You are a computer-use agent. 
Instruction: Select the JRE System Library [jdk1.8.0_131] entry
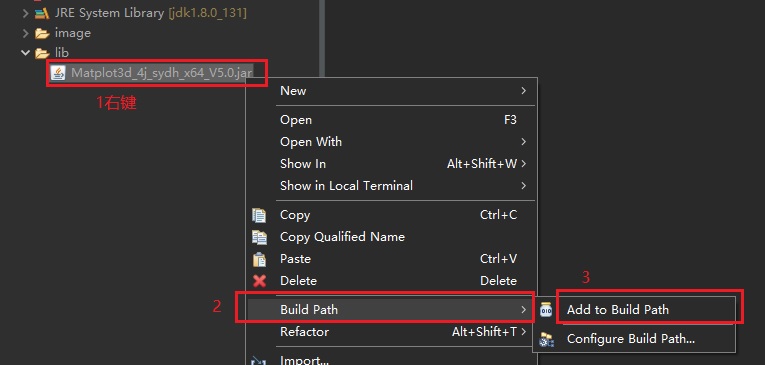(x=151, y=13)
